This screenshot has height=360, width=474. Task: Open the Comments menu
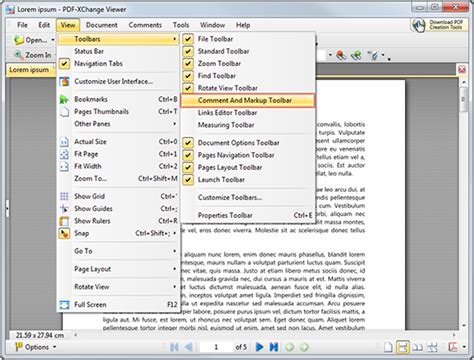[x=145, y=25]
